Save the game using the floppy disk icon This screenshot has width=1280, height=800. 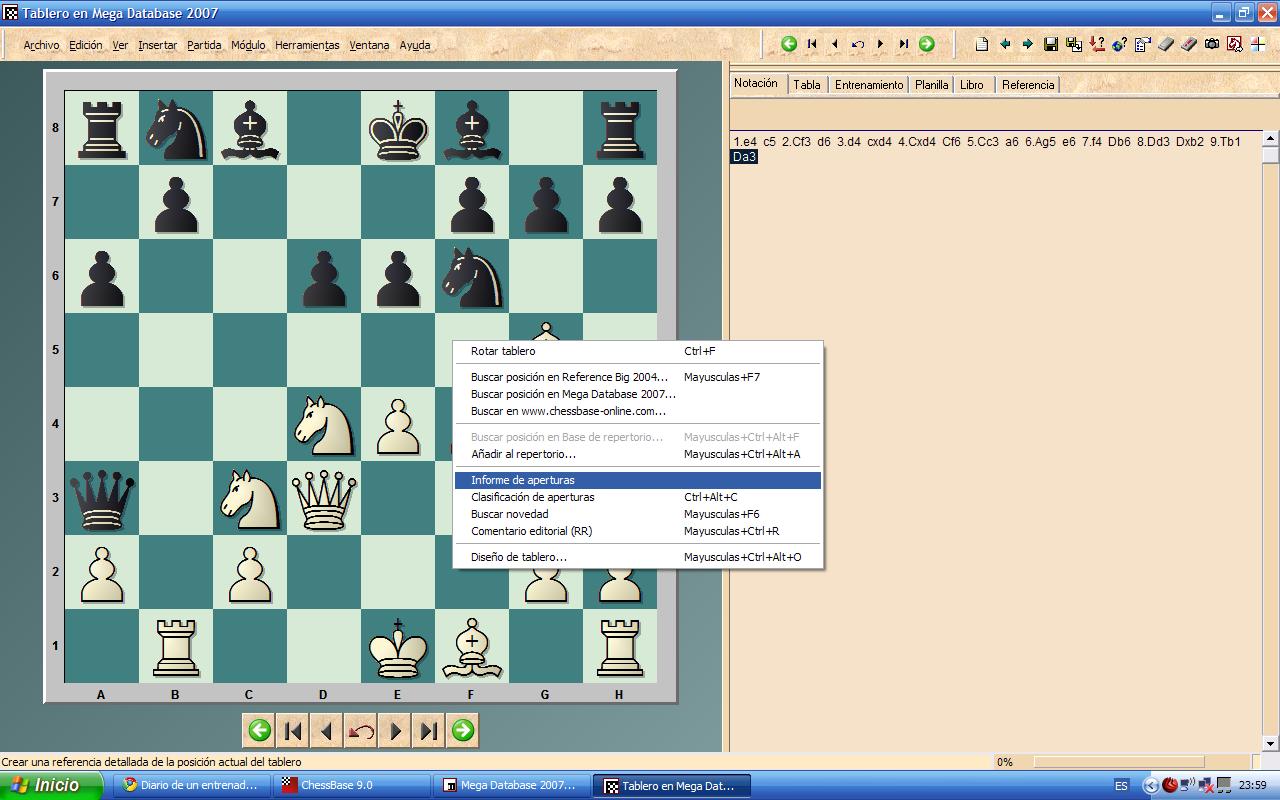point(1051,44)
